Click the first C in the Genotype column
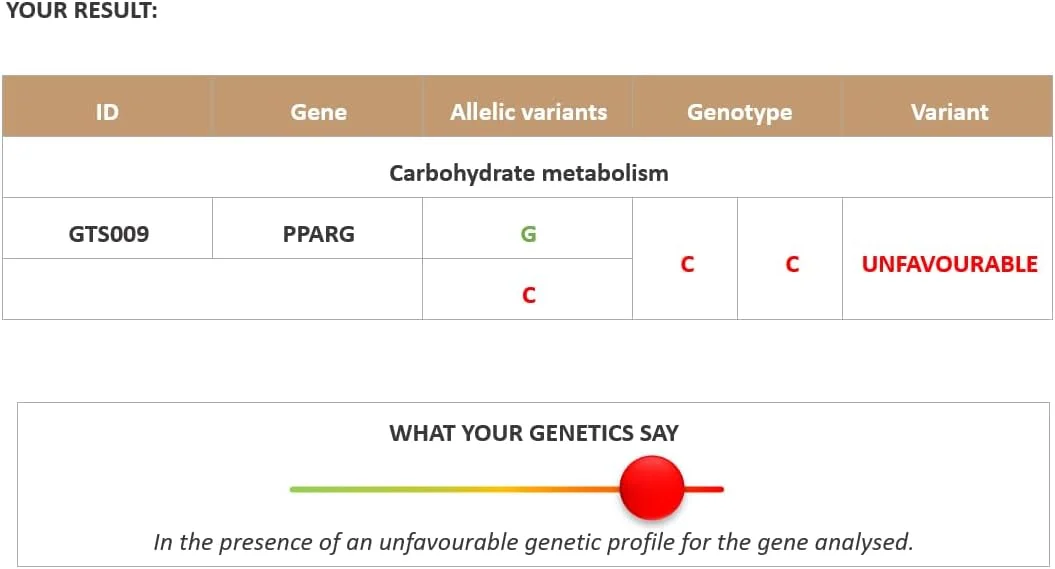Image resolution: width=1055 pixels, height=569 pixels. (686, 264)
